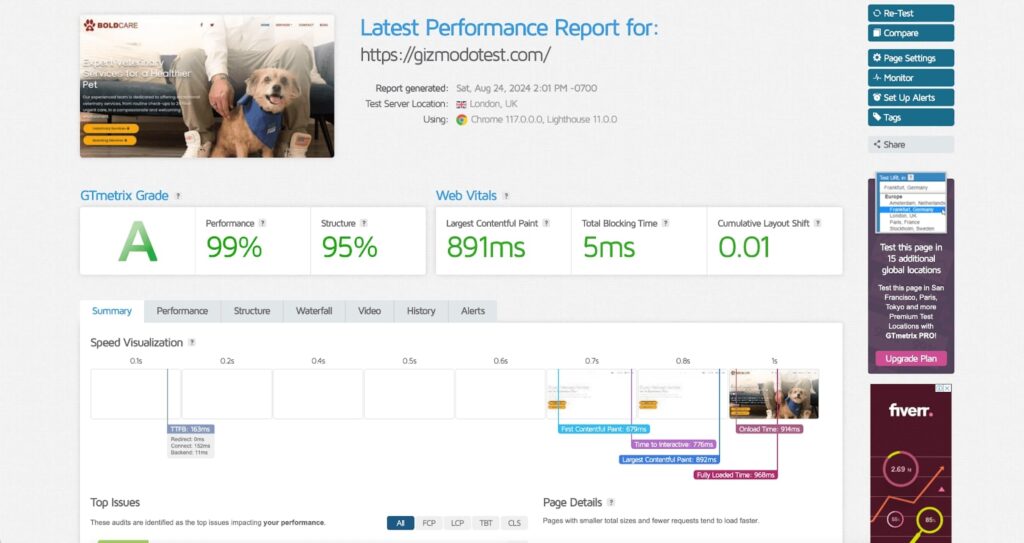Click the fiverr advertisement

pos(910,463)
